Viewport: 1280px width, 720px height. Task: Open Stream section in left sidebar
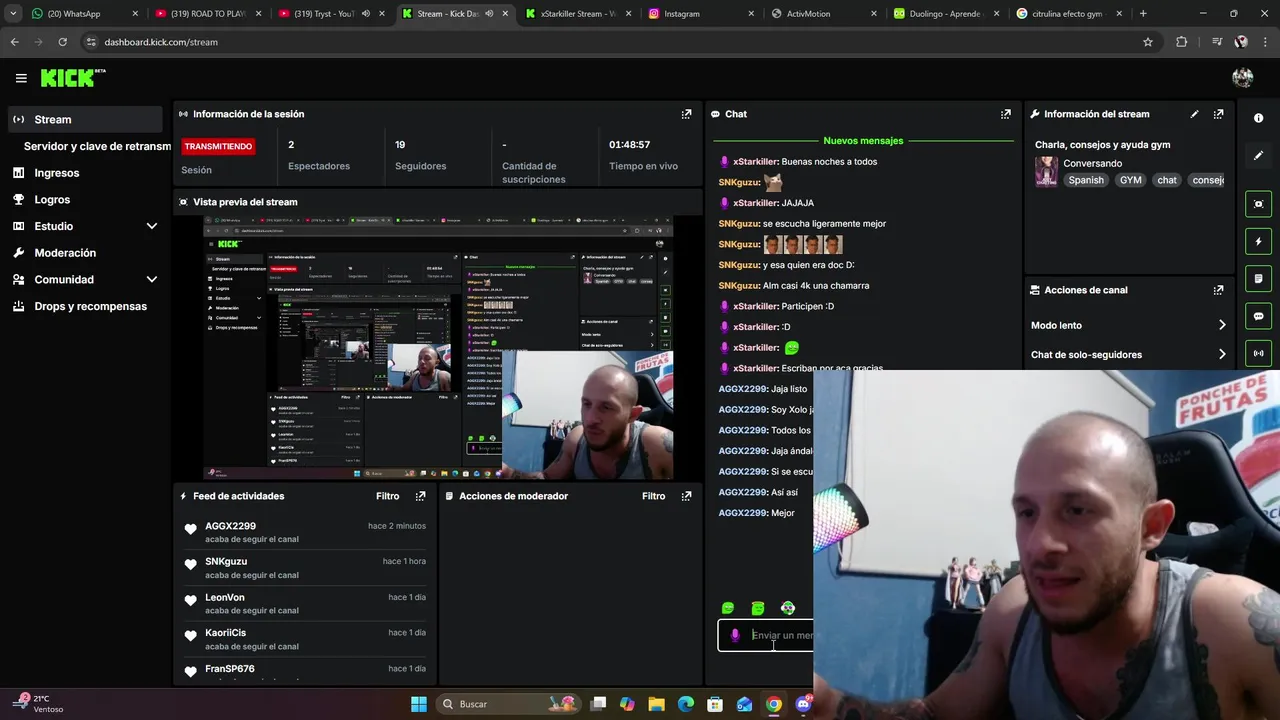click(x=85, y=119)
